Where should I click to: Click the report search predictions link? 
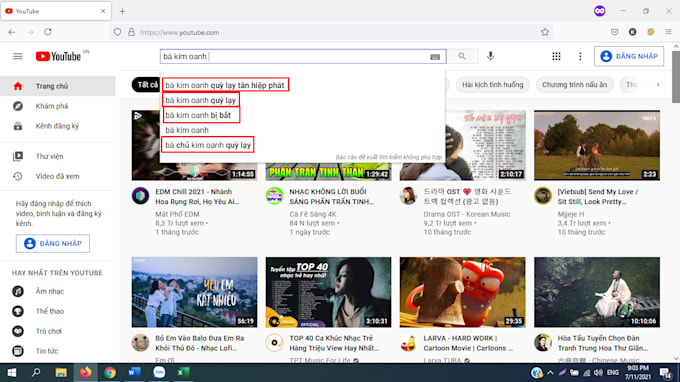coord(389,157)
